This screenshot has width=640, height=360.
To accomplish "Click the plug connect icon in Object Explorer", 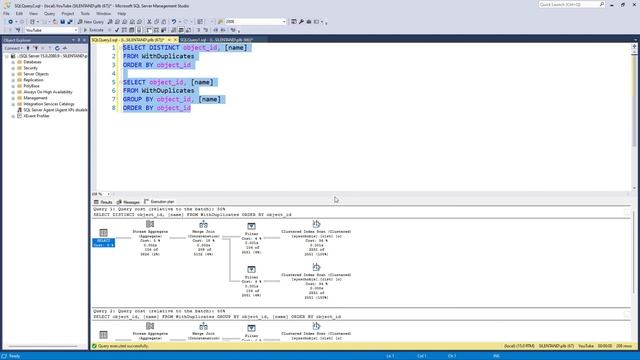I will pyautogui.click(x=28, y=48).
